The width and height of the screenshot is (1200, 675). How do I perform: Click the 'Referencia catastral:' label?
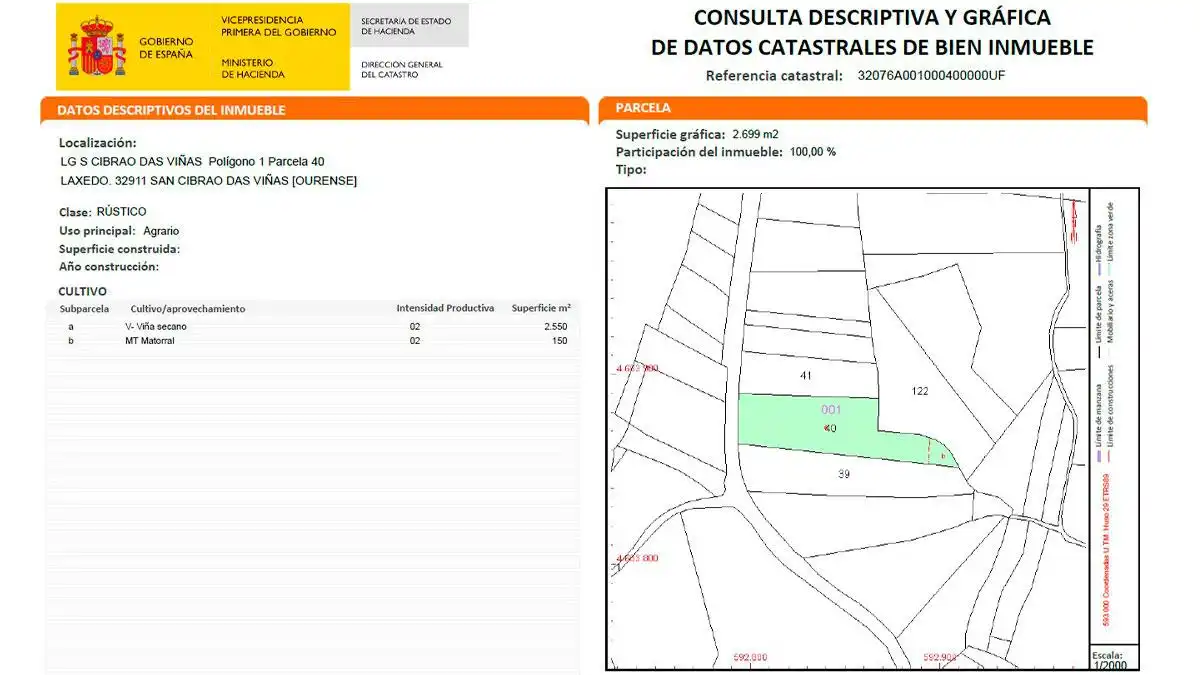point(775,75)
